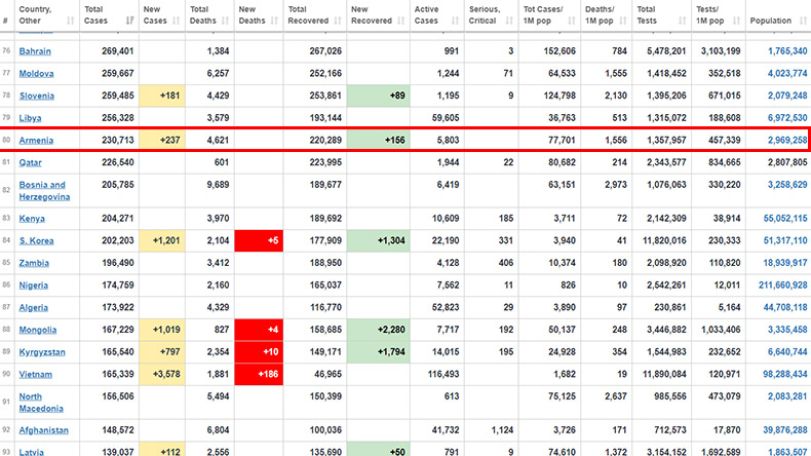Click Armenia new cases cell +237
The height and width of the screenshot is (456, 811).
(x=162, y=140)
